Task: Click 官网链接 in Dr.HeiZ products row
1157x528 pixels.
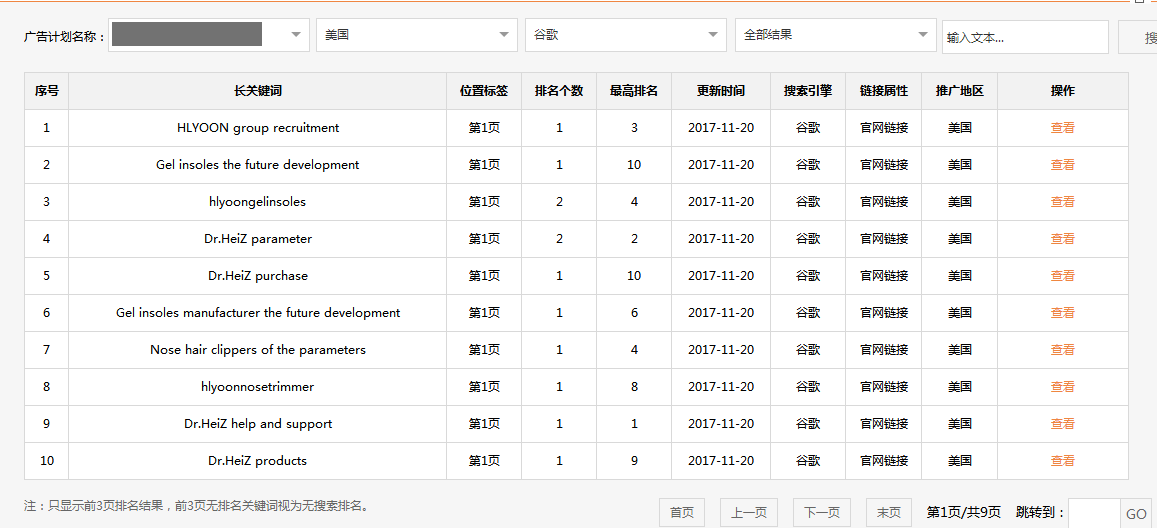Action: point(884,461)
